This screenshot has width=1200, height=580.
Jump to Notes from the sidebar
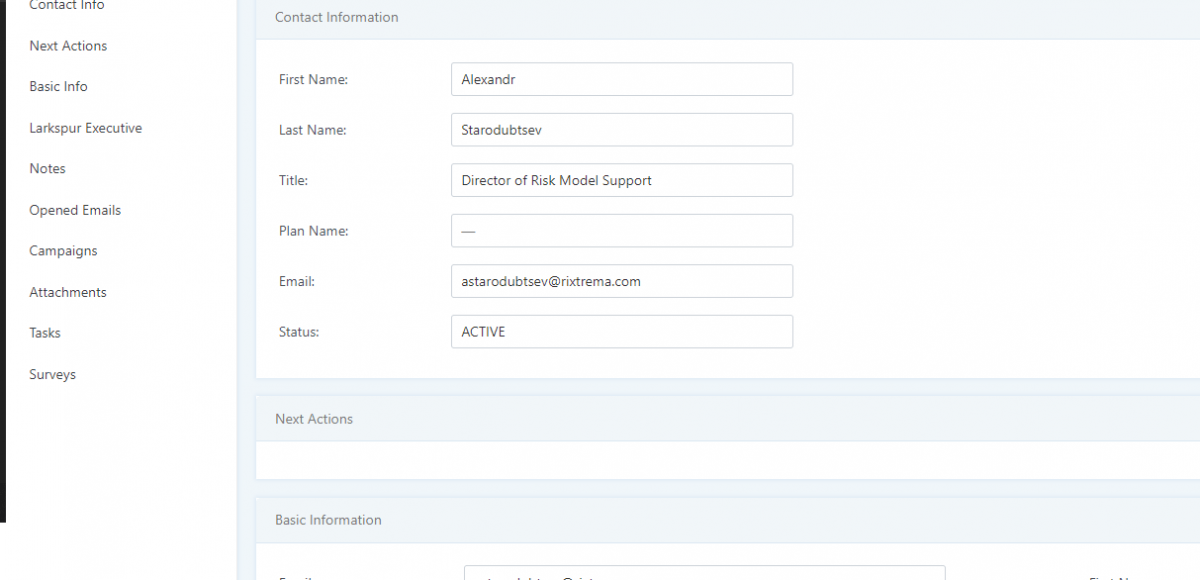47,169
